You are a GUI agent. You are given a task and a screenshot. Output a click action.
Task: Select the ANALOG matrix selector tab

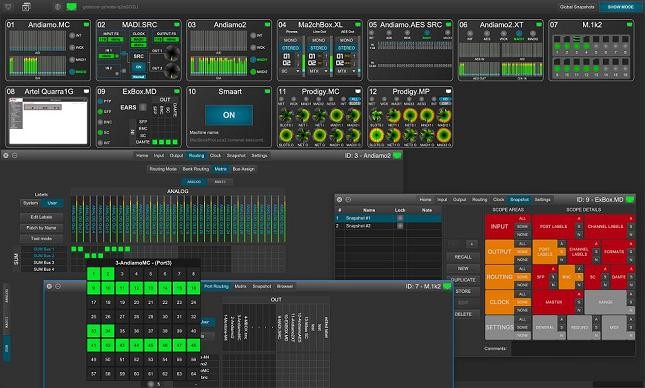tap(194, 181)
